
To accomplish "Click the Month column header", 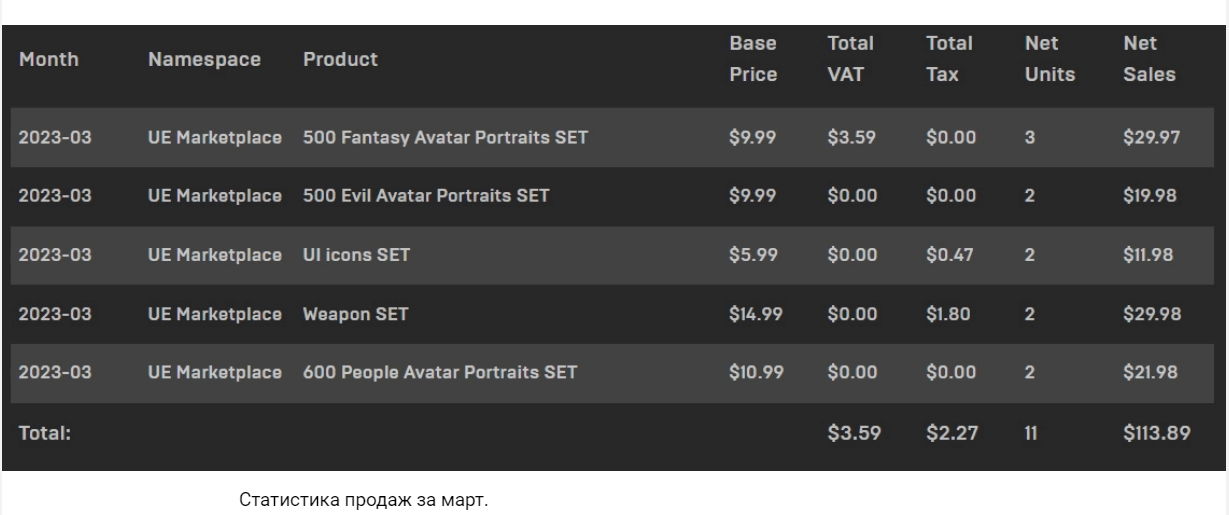I will [x=49, y=60].
